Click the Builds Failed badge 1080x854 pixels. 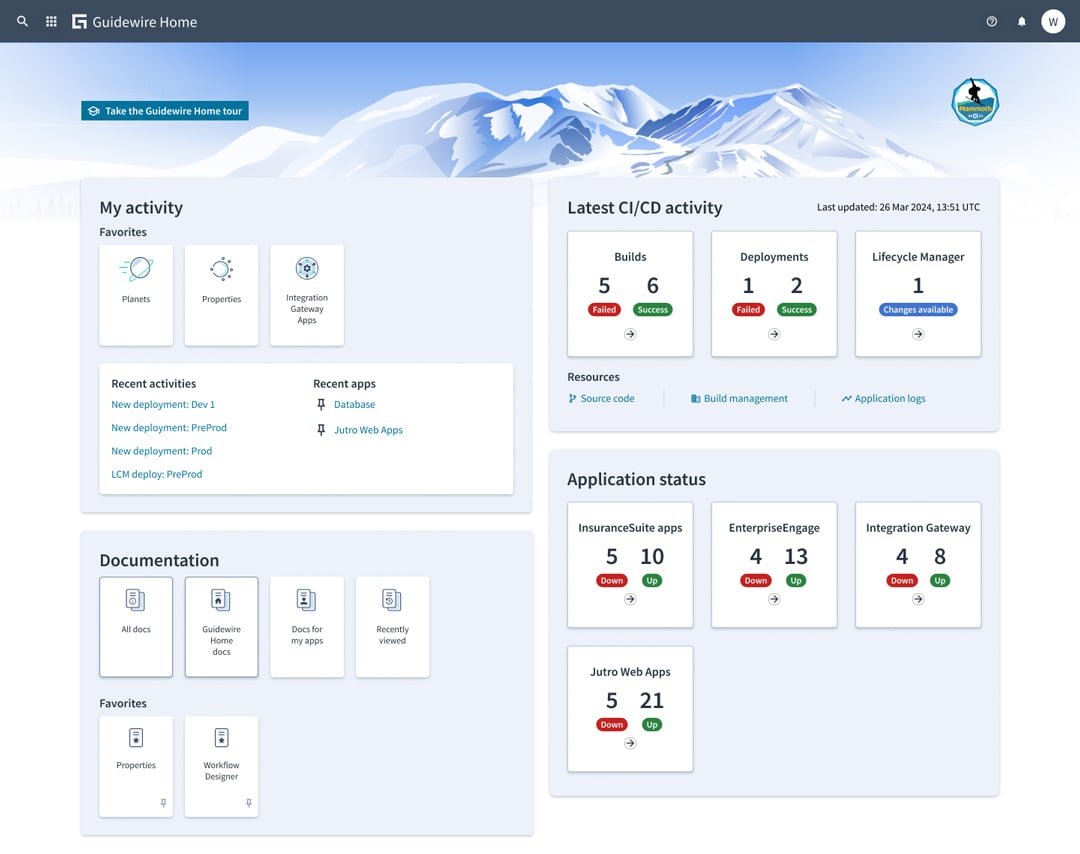[604, 310]
